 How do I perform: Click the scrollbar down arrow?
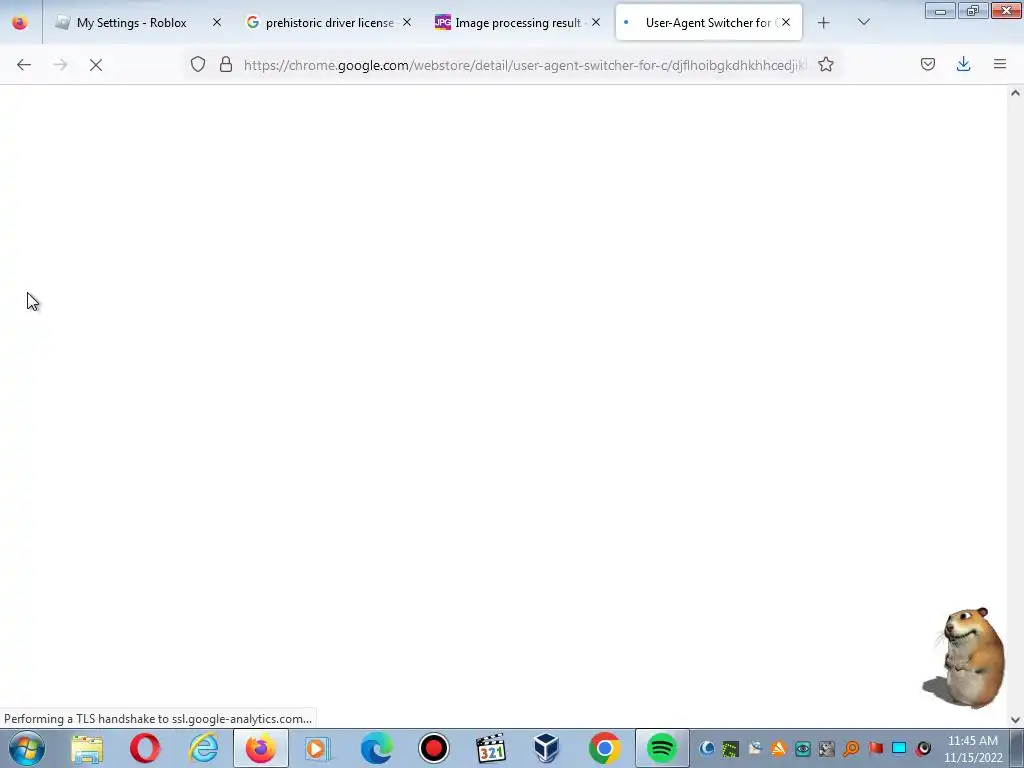pos(1015,720)
